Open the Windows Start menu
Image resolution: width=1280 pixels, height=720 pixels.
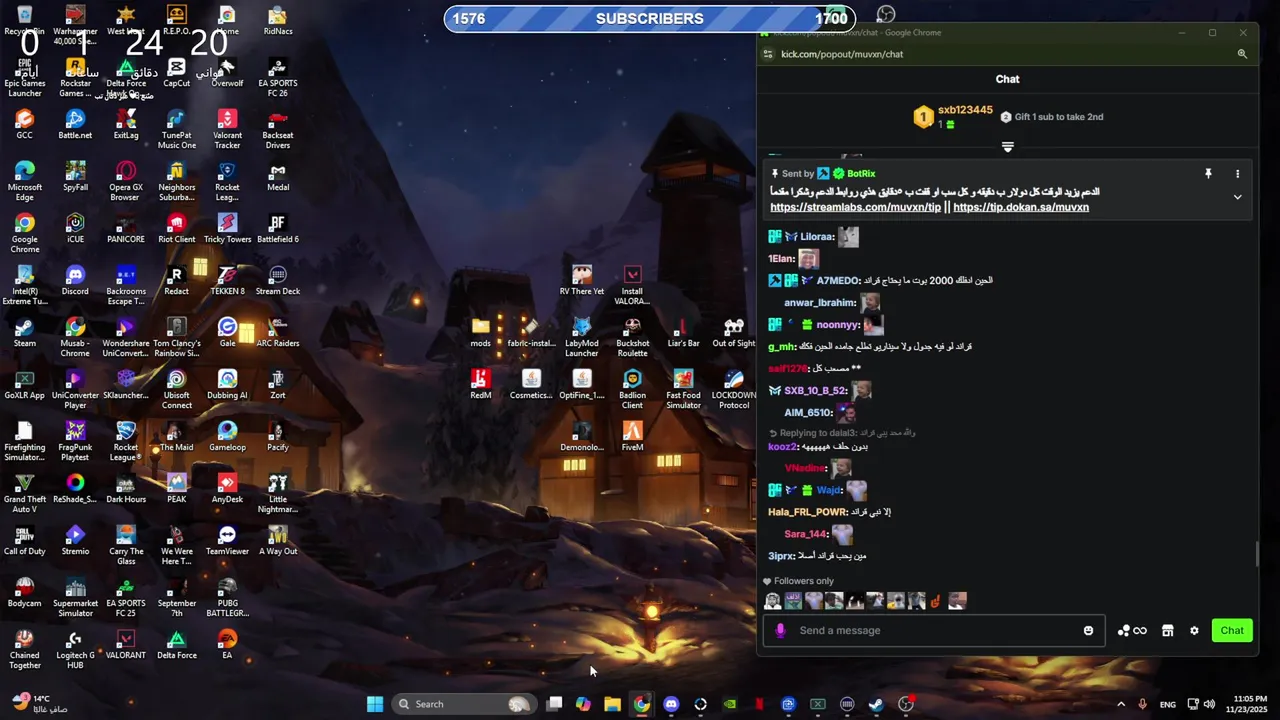375,704
